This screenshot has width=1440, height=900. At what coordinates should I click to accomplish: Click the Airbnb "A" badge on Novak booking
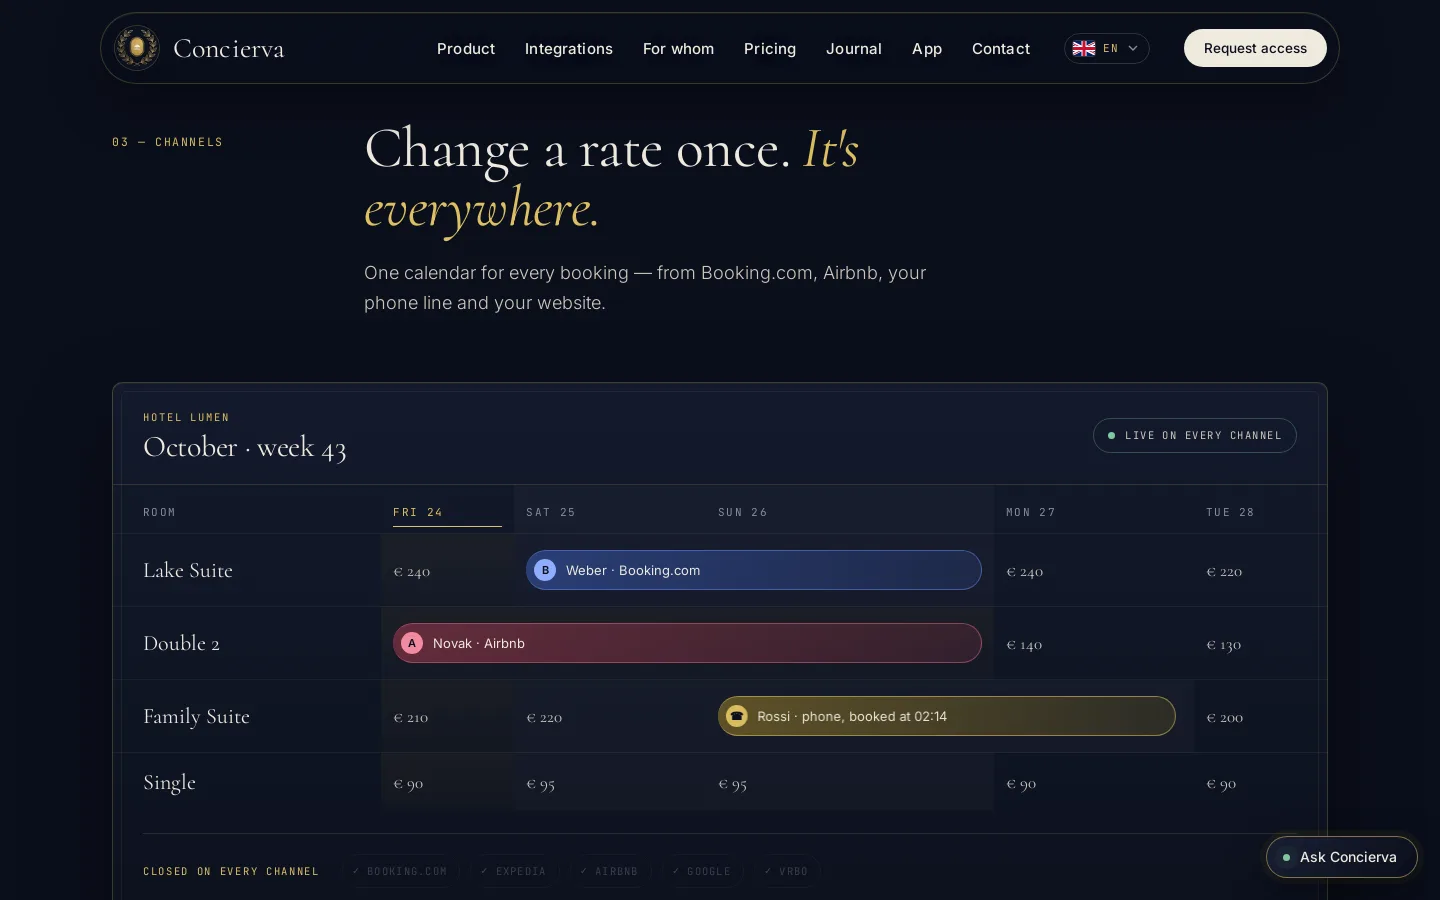[412, 643]
